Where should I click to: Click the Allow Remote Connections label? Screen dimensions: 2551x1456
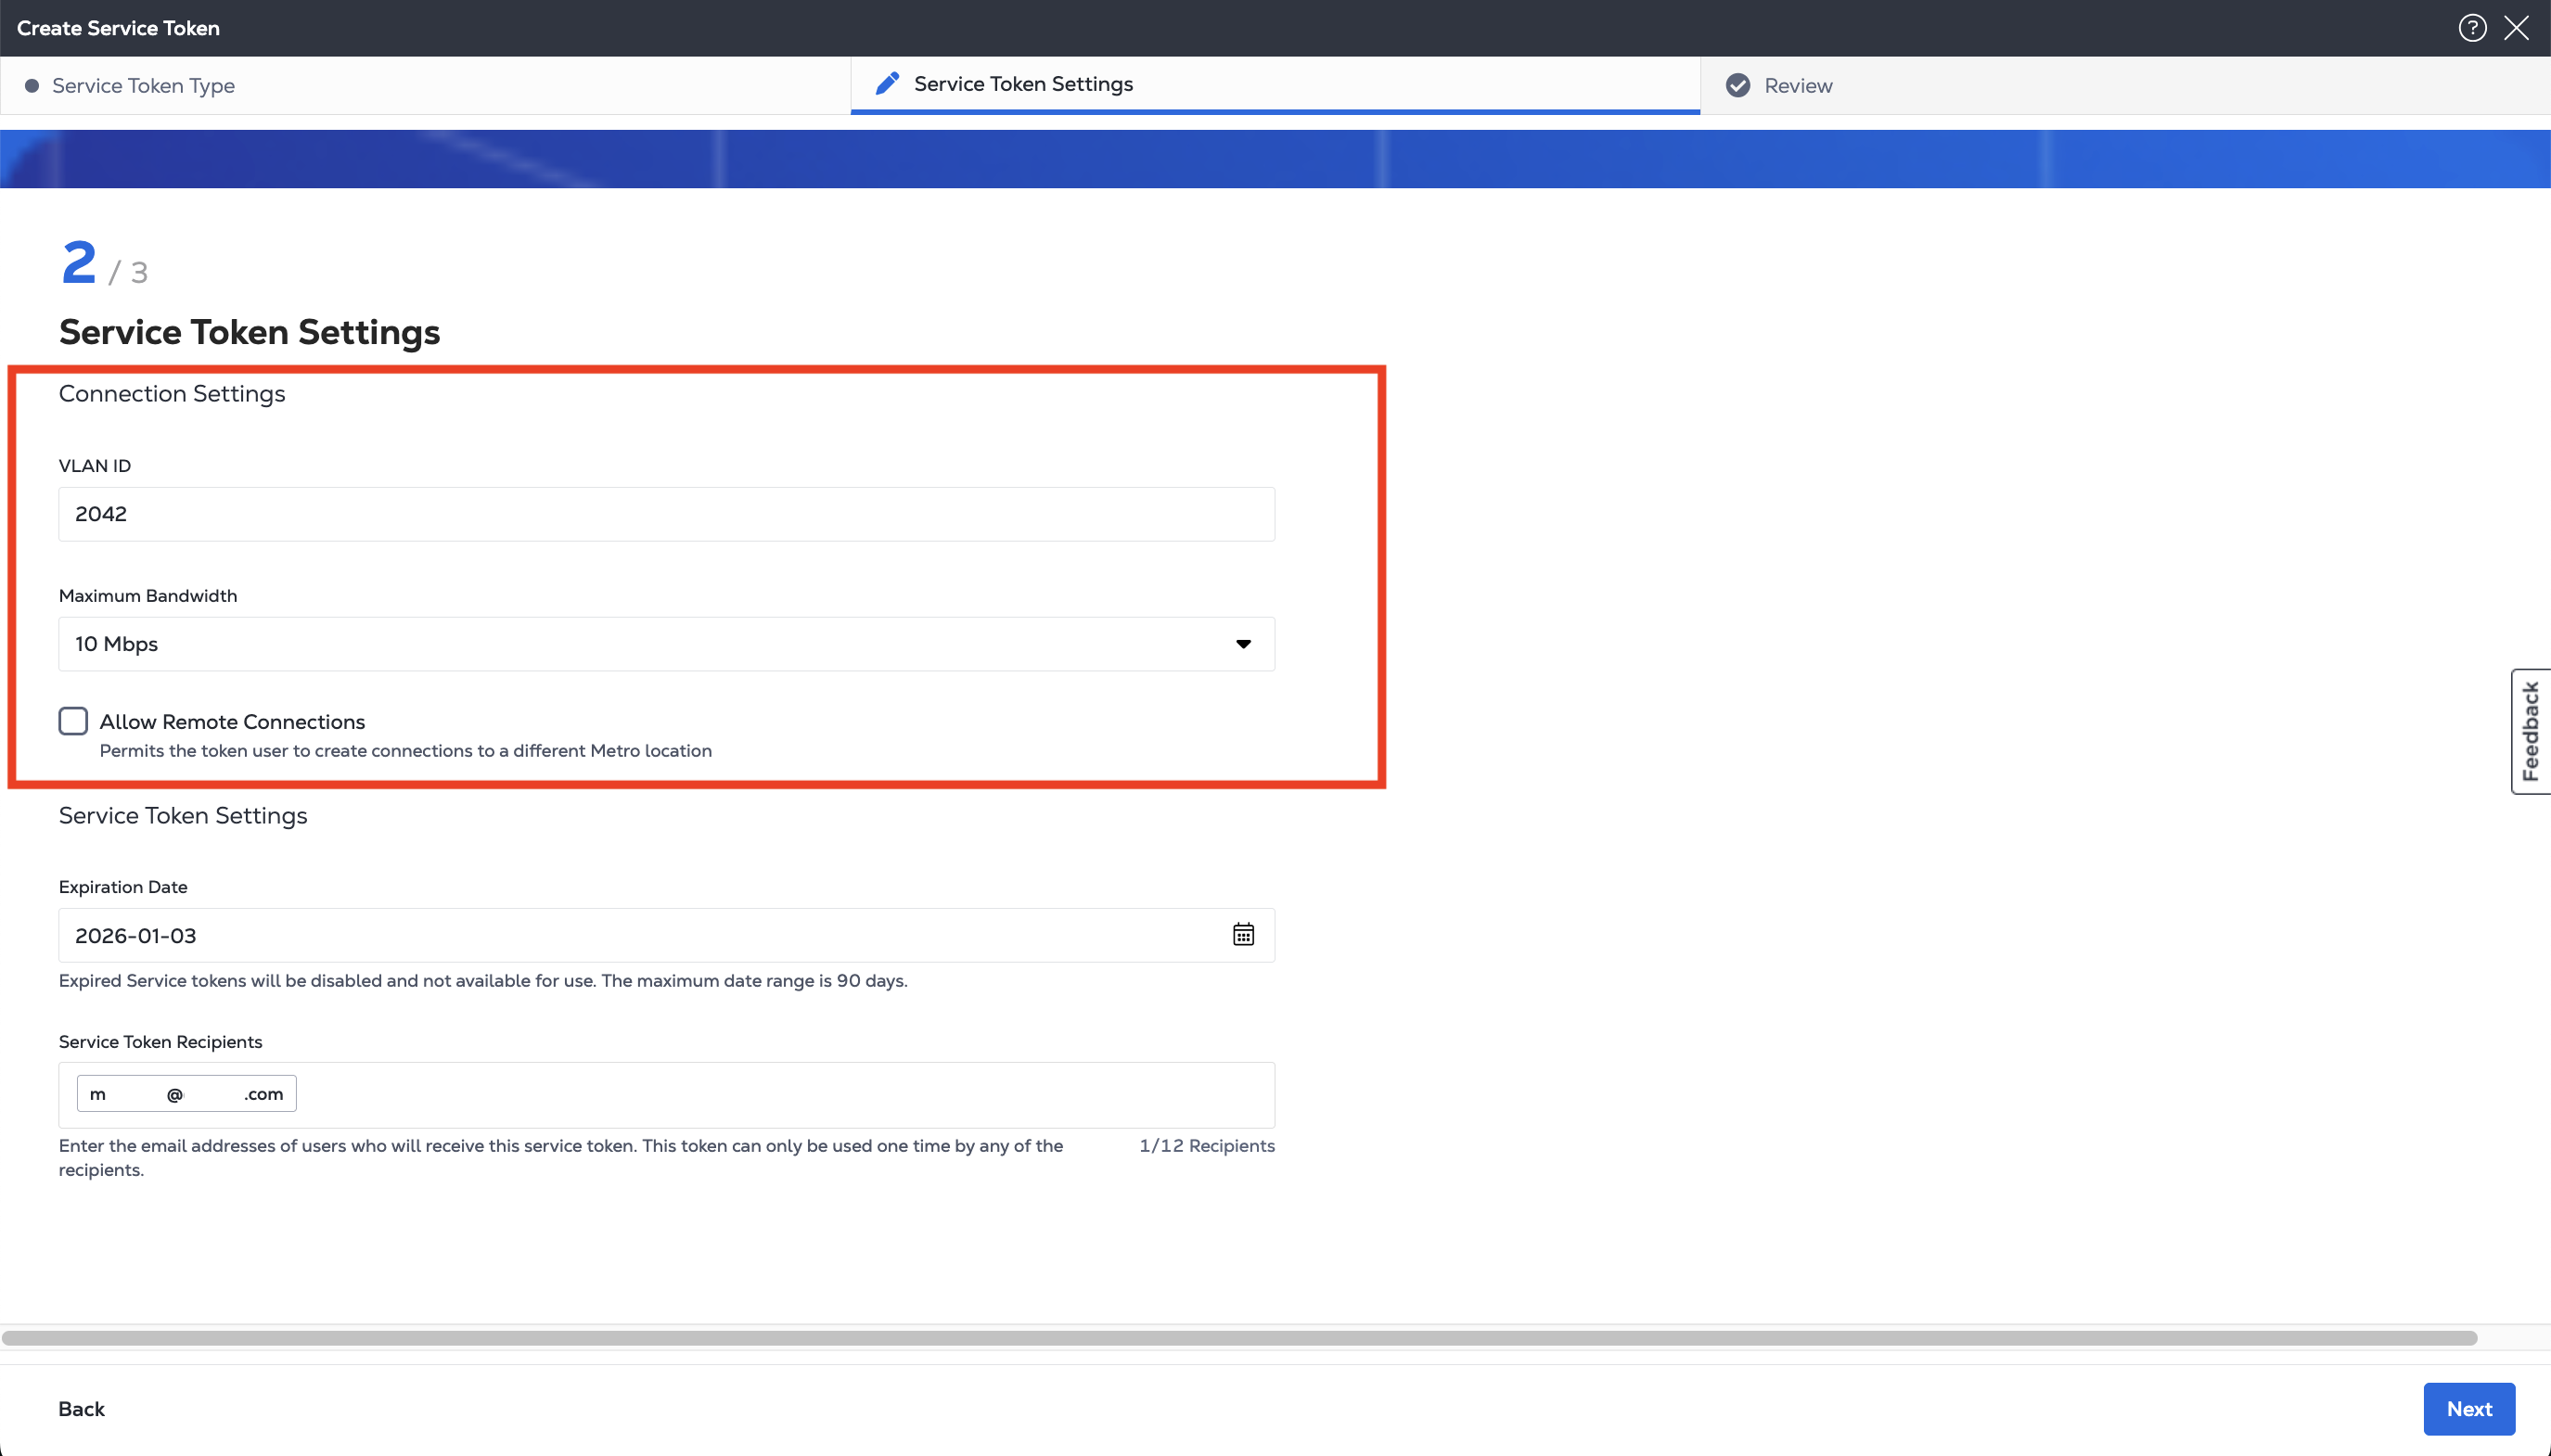232,722
